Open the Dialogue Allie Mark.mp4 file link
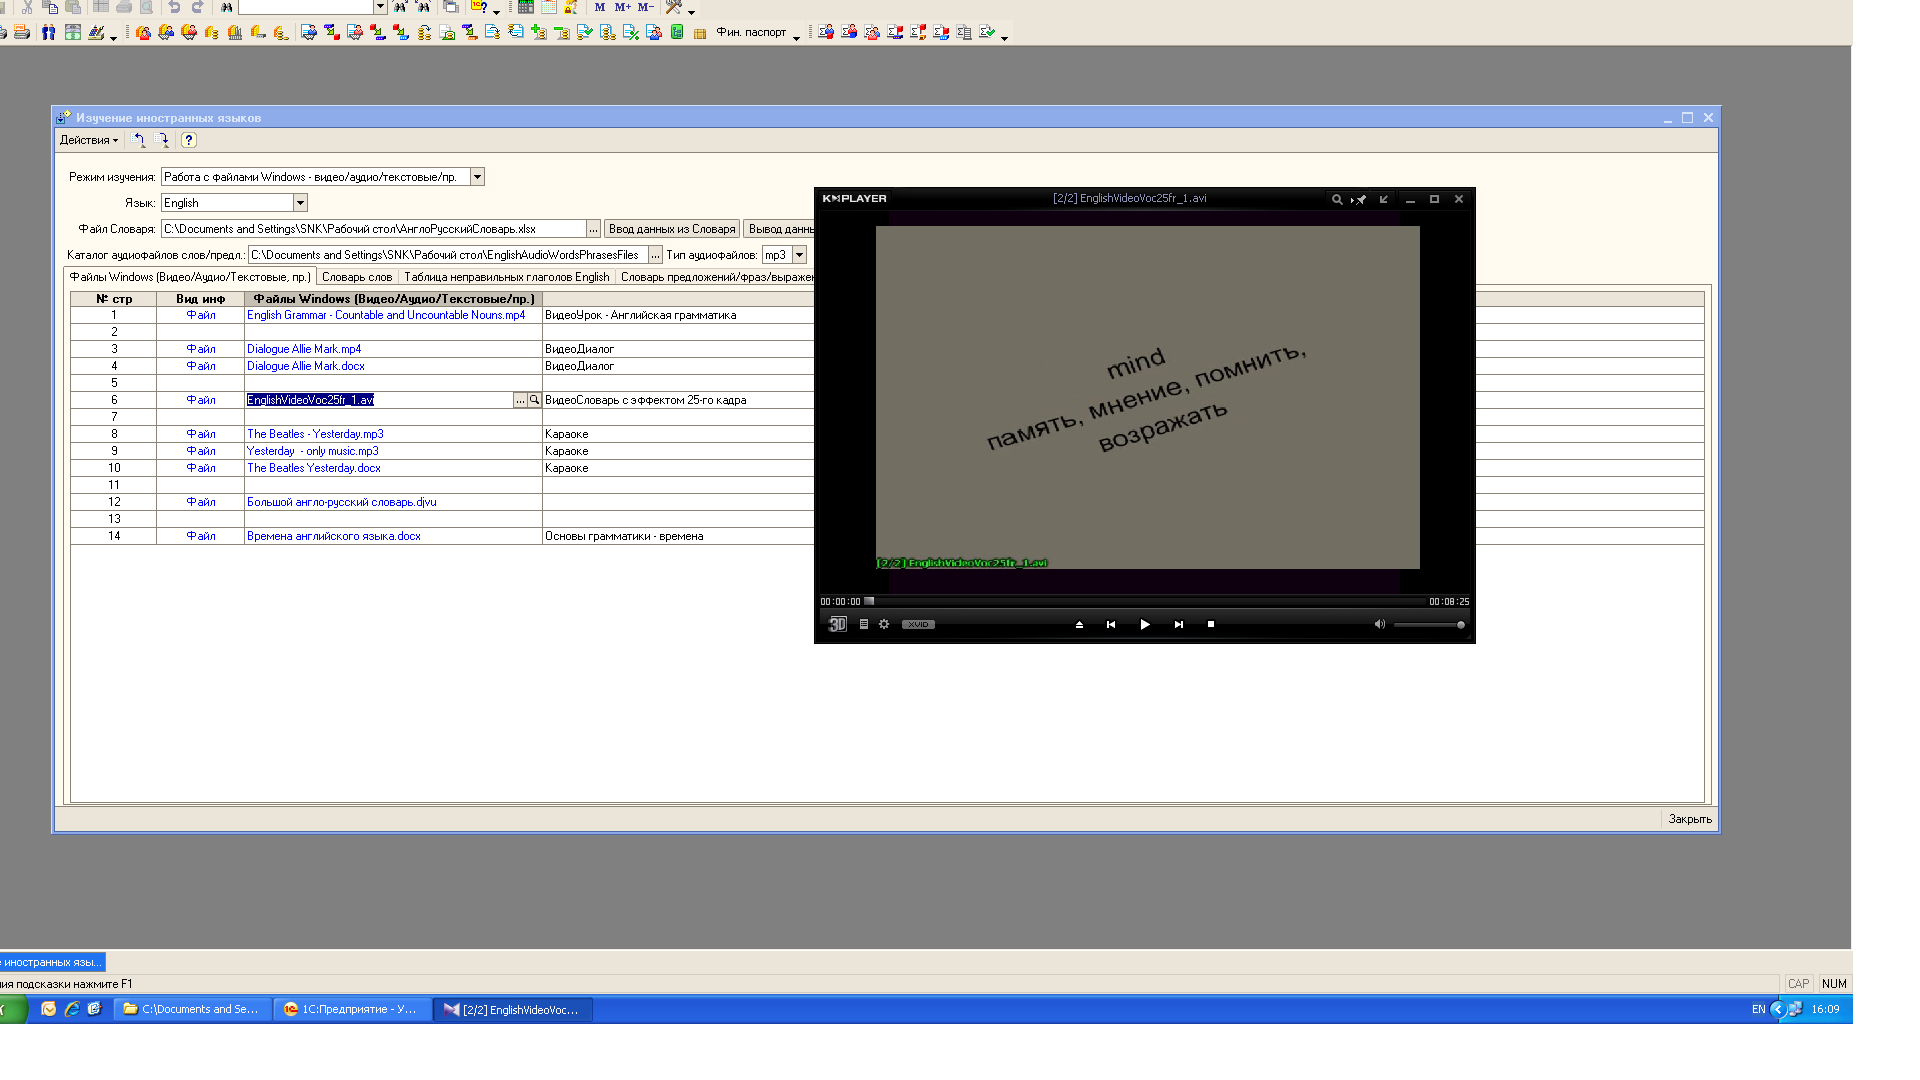 coord(304,349)
